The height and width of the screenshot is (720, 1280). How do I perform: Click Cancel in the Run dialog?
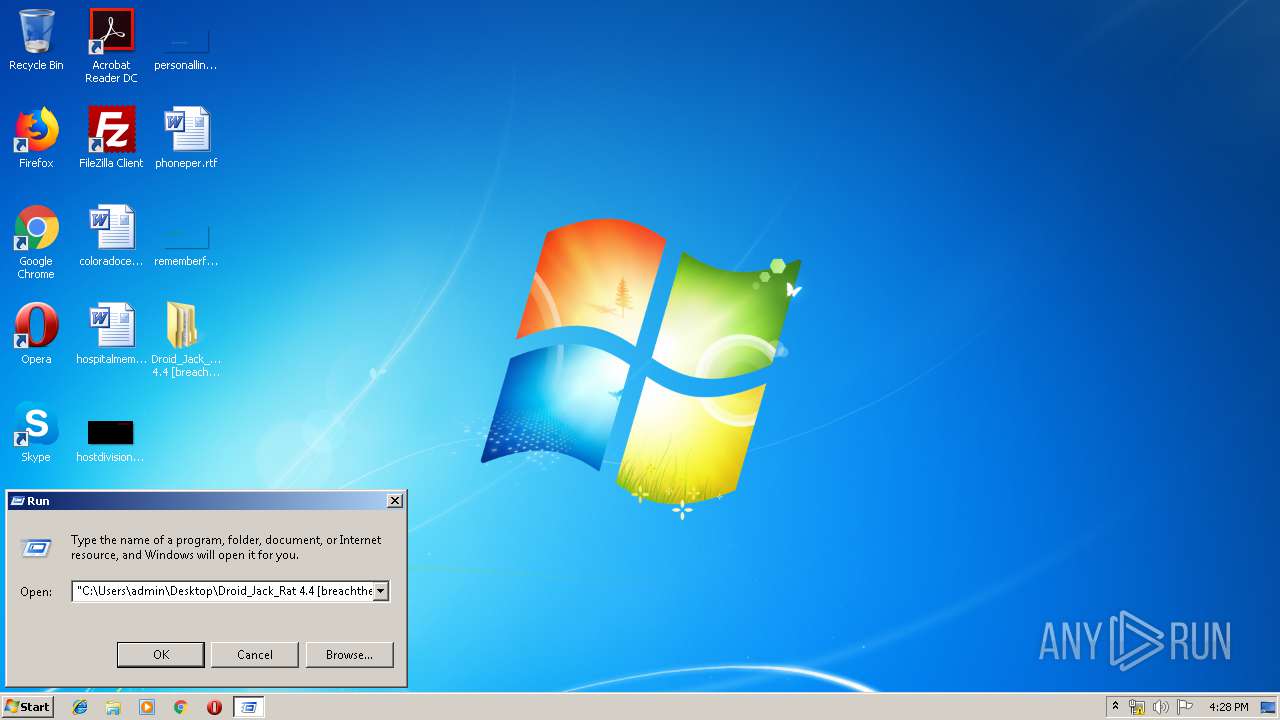[255, 655]
